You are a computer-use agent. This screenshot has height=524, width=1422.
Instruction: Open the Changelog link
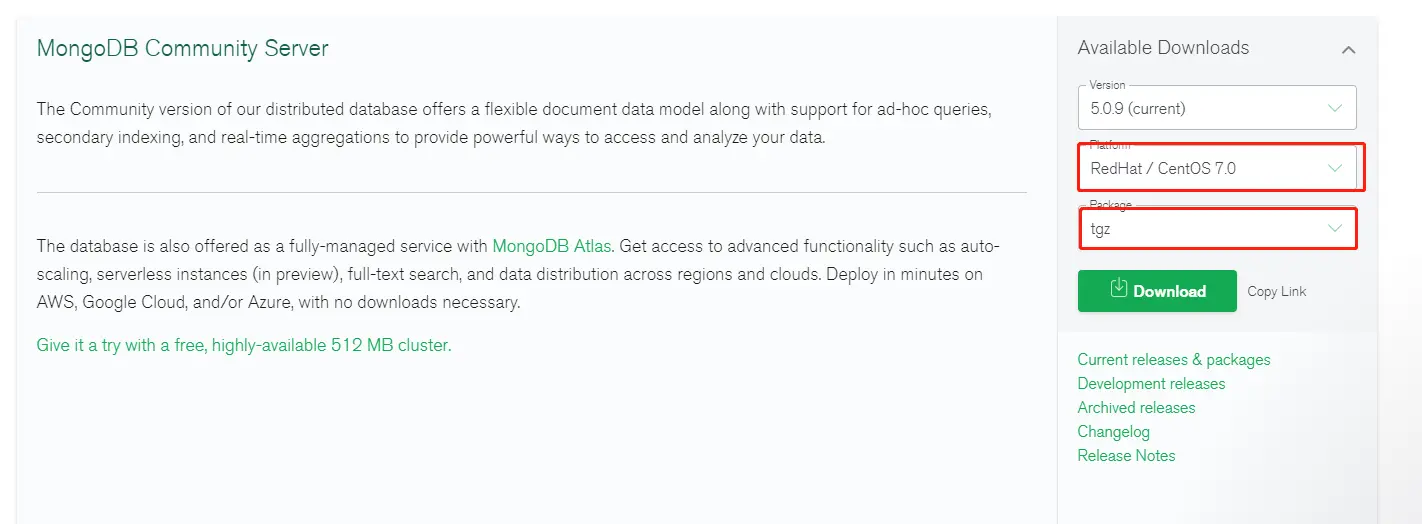(1114, 431)
